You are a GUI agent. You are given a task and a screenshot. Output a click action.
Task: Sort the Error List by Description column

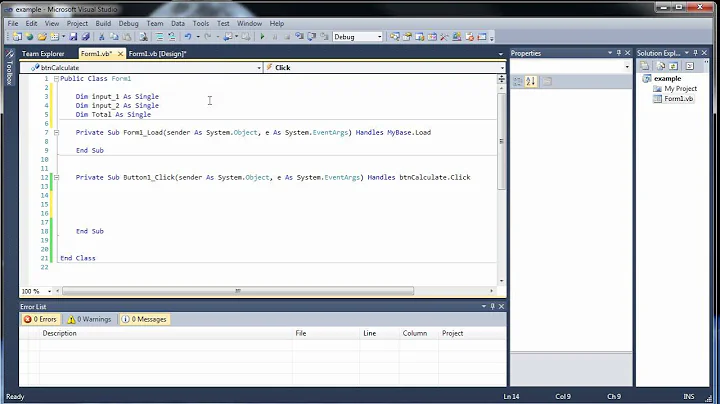click(166, 333)
